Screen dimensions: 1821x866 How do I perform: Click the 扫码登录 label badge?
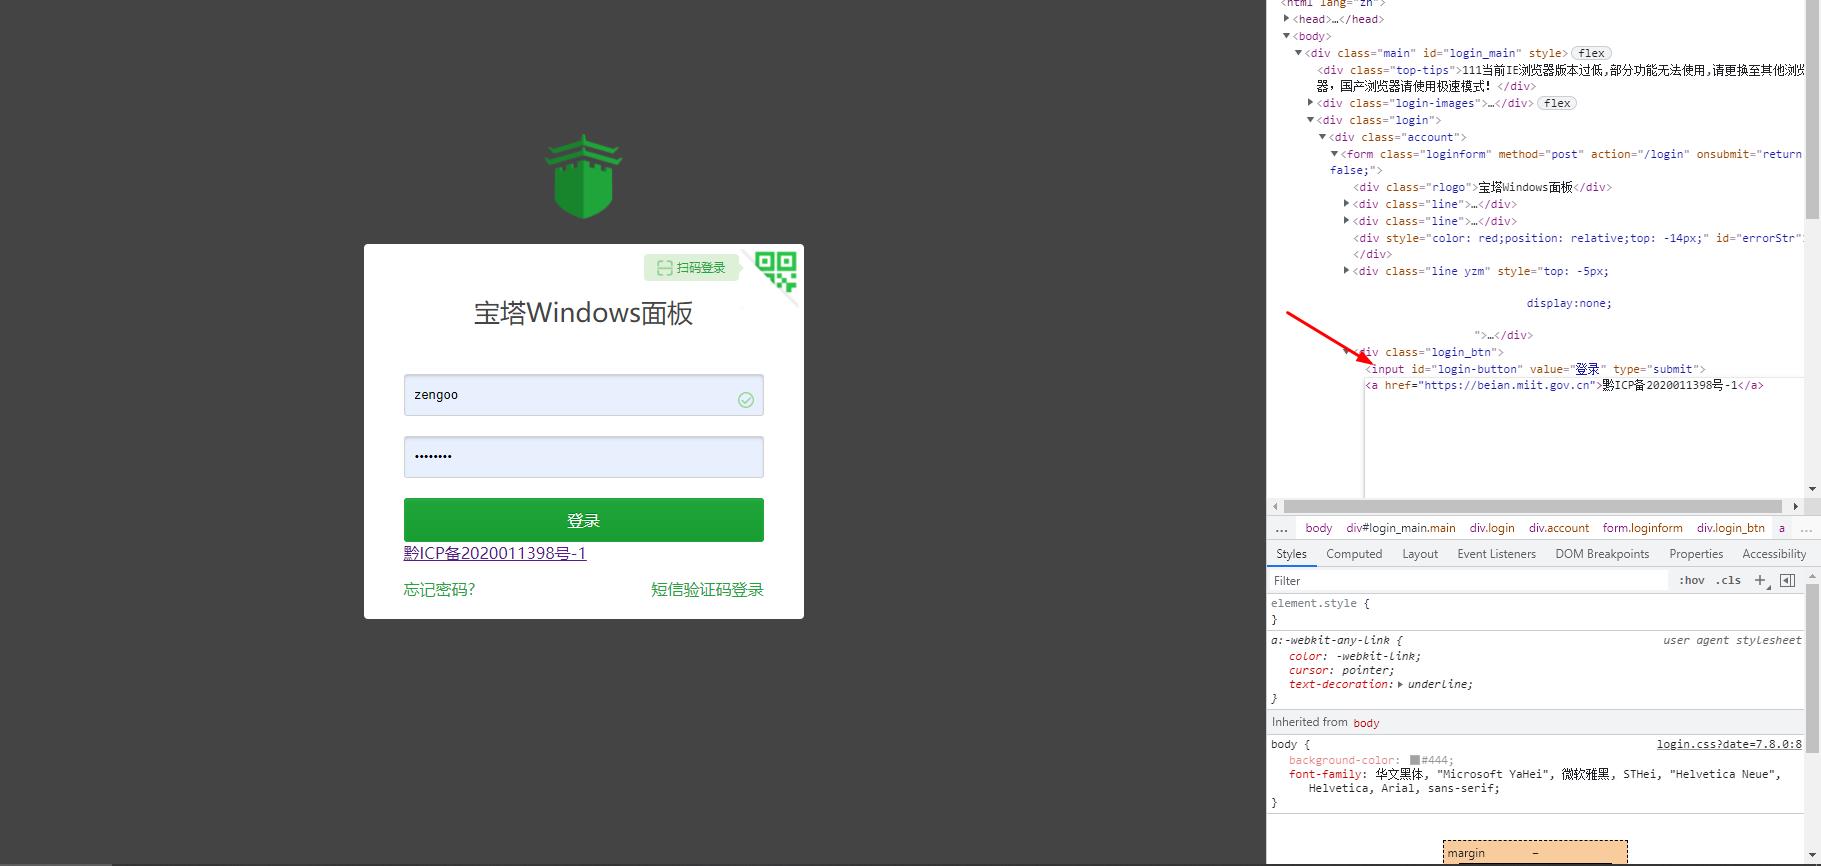click(x=691, y=267)
